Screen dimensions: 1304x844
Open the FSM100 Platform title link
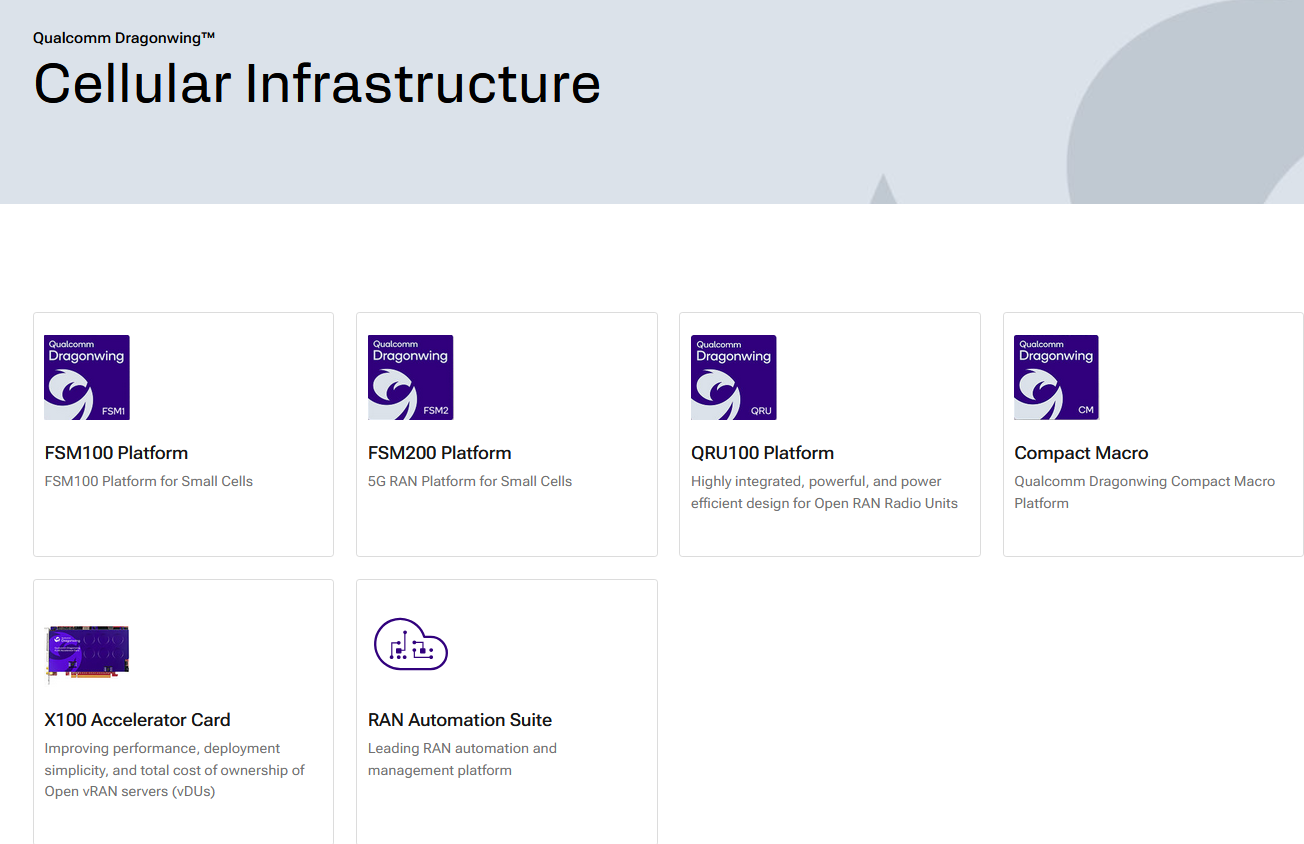pyautogui.click(x=116, y=453)
